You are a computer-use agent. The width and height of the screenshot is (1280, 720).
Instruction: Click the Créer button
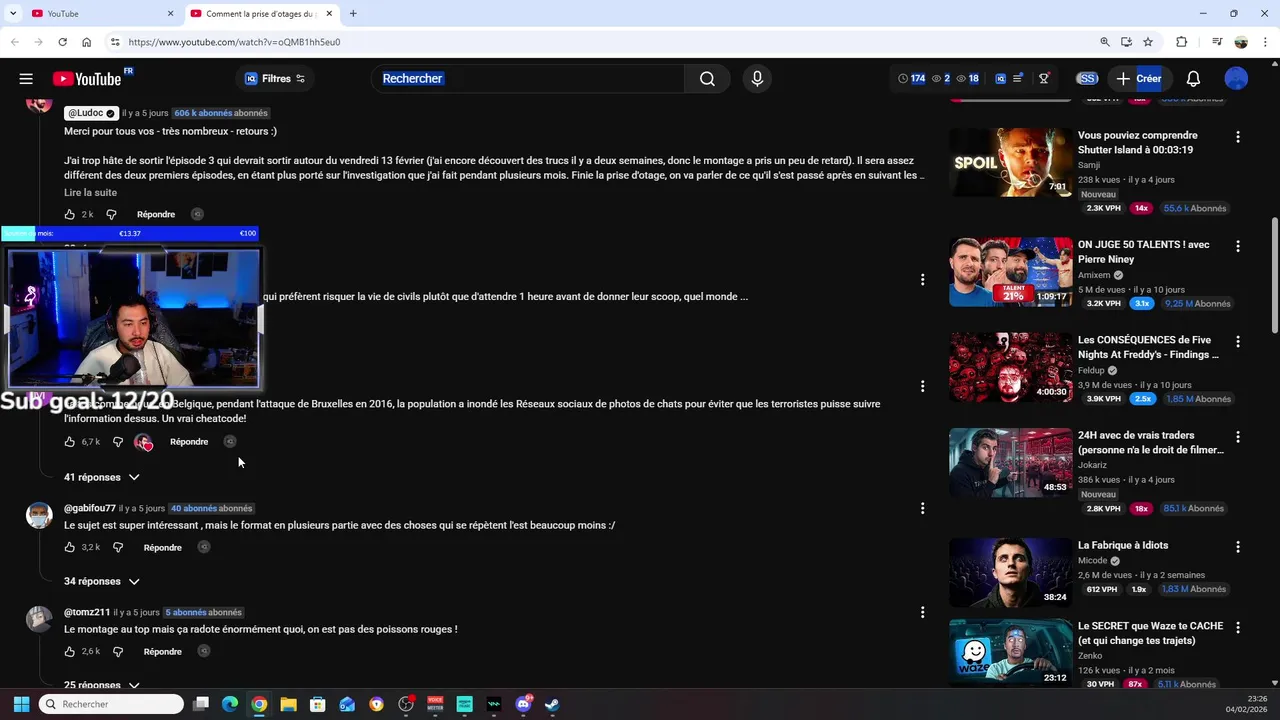click(x=1139, y=78)
